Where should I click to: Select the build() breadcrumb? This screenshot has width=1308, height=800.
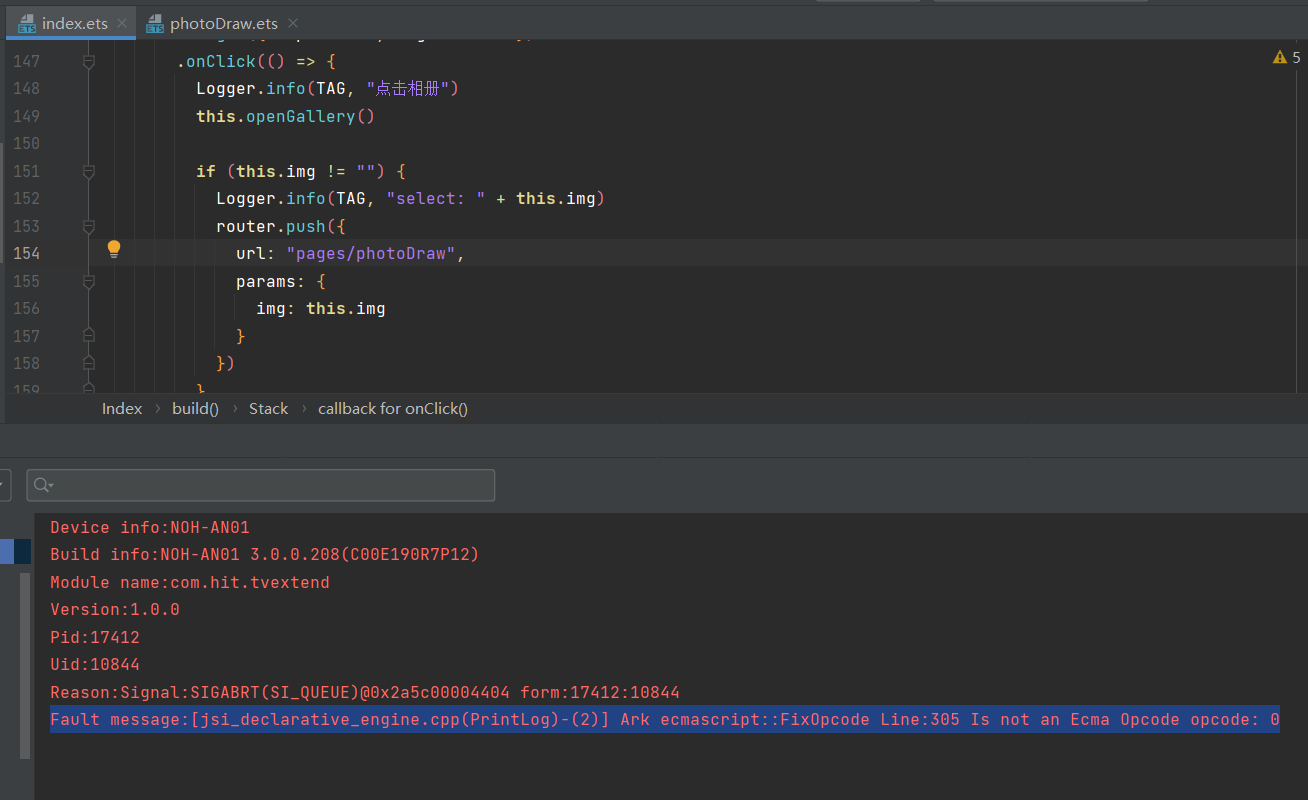click(x=195, y=408)
